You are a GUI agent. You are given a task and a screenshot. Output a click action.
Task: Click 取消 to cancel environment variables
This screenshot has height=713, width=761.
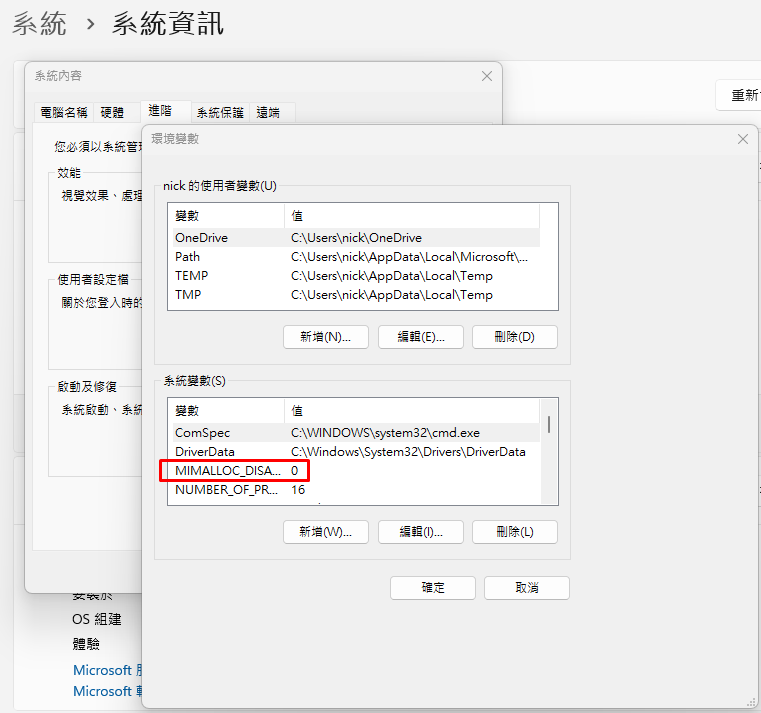pos(526,588)
